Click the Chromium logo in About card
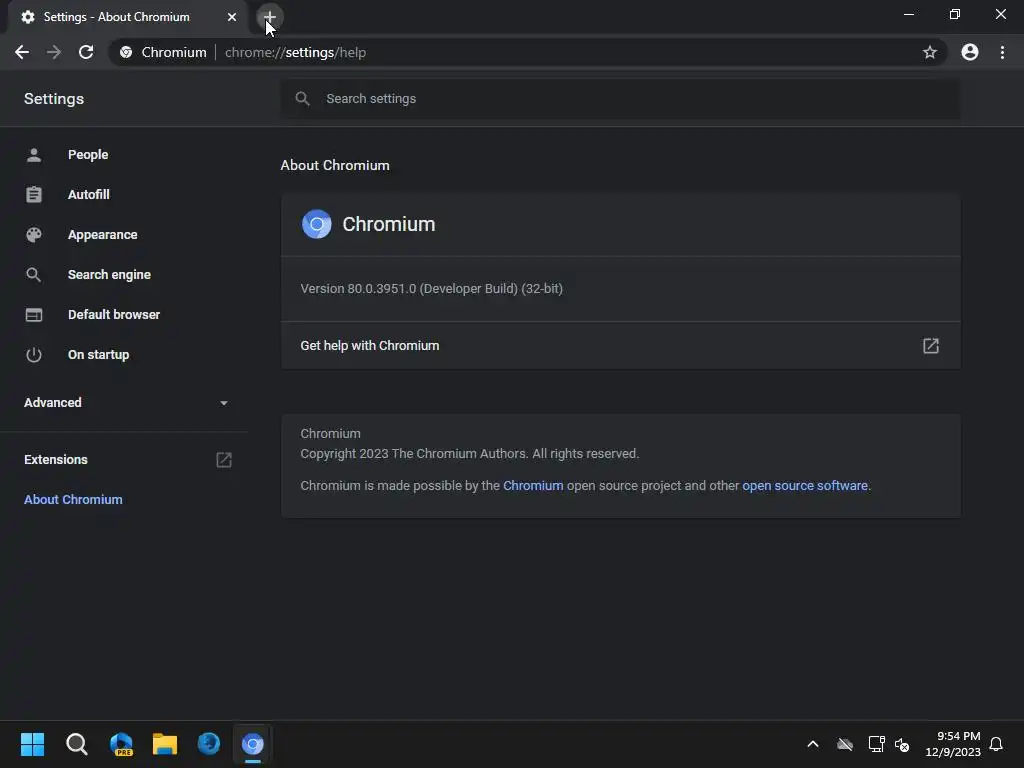 pos(317,224)
